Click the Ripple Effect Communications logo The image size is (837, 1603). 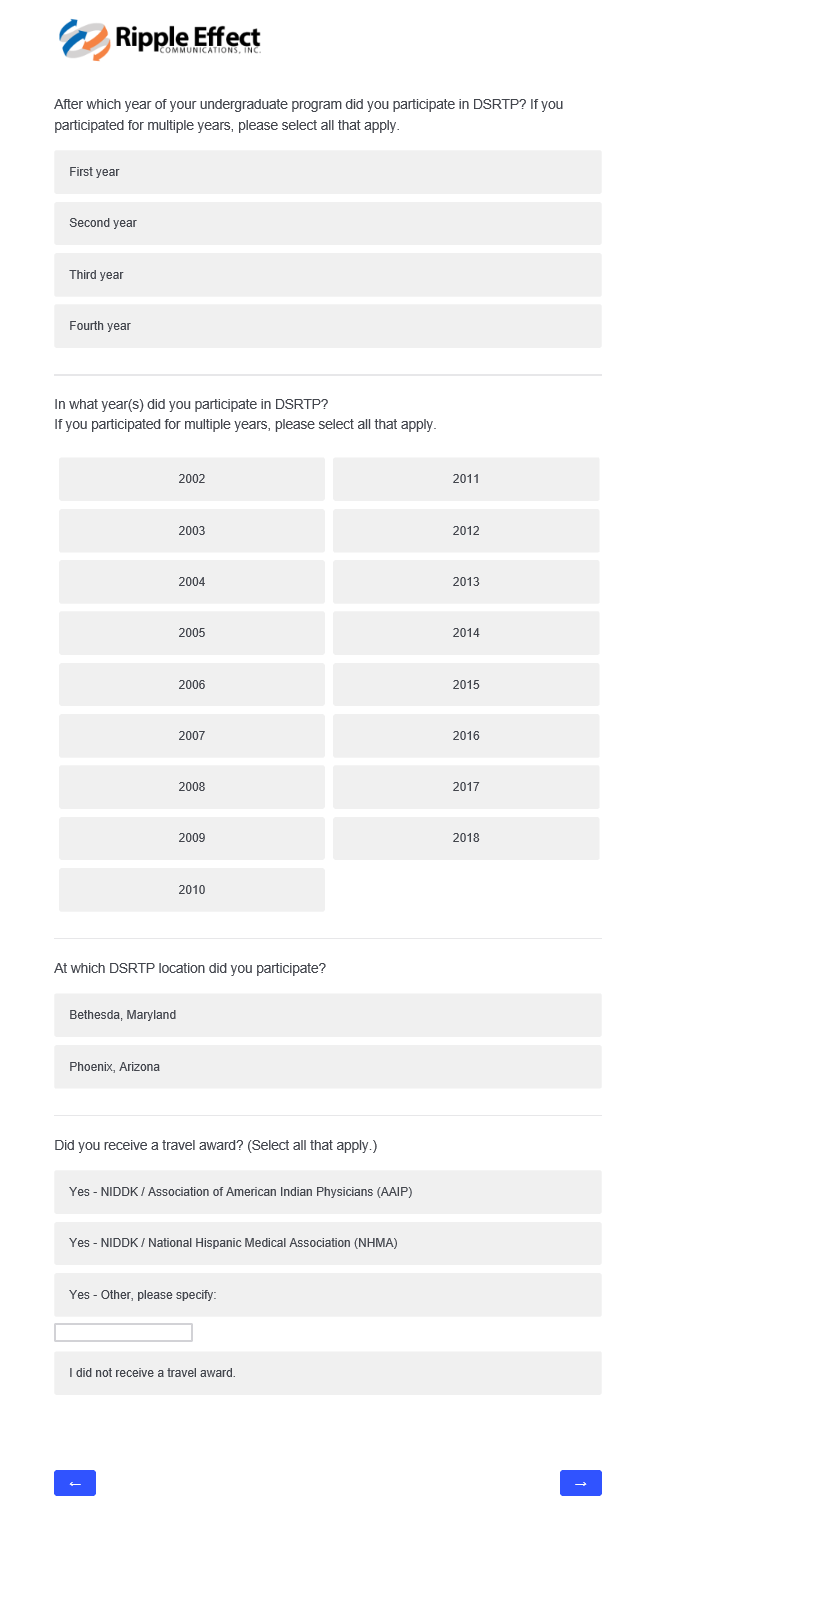click(160, 39)
